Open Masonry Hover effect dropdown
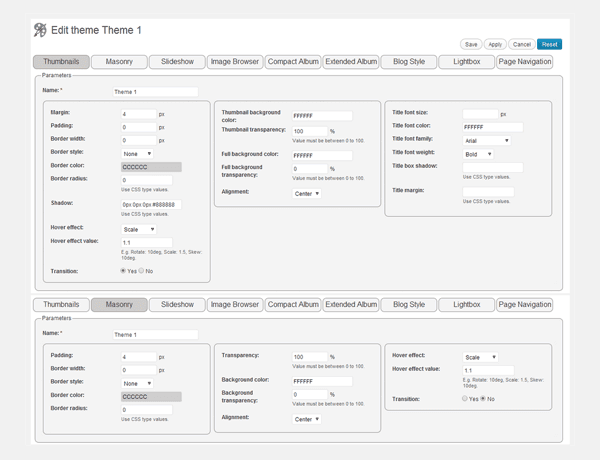This screenshot has height=460, width=600. coord(480,357)
